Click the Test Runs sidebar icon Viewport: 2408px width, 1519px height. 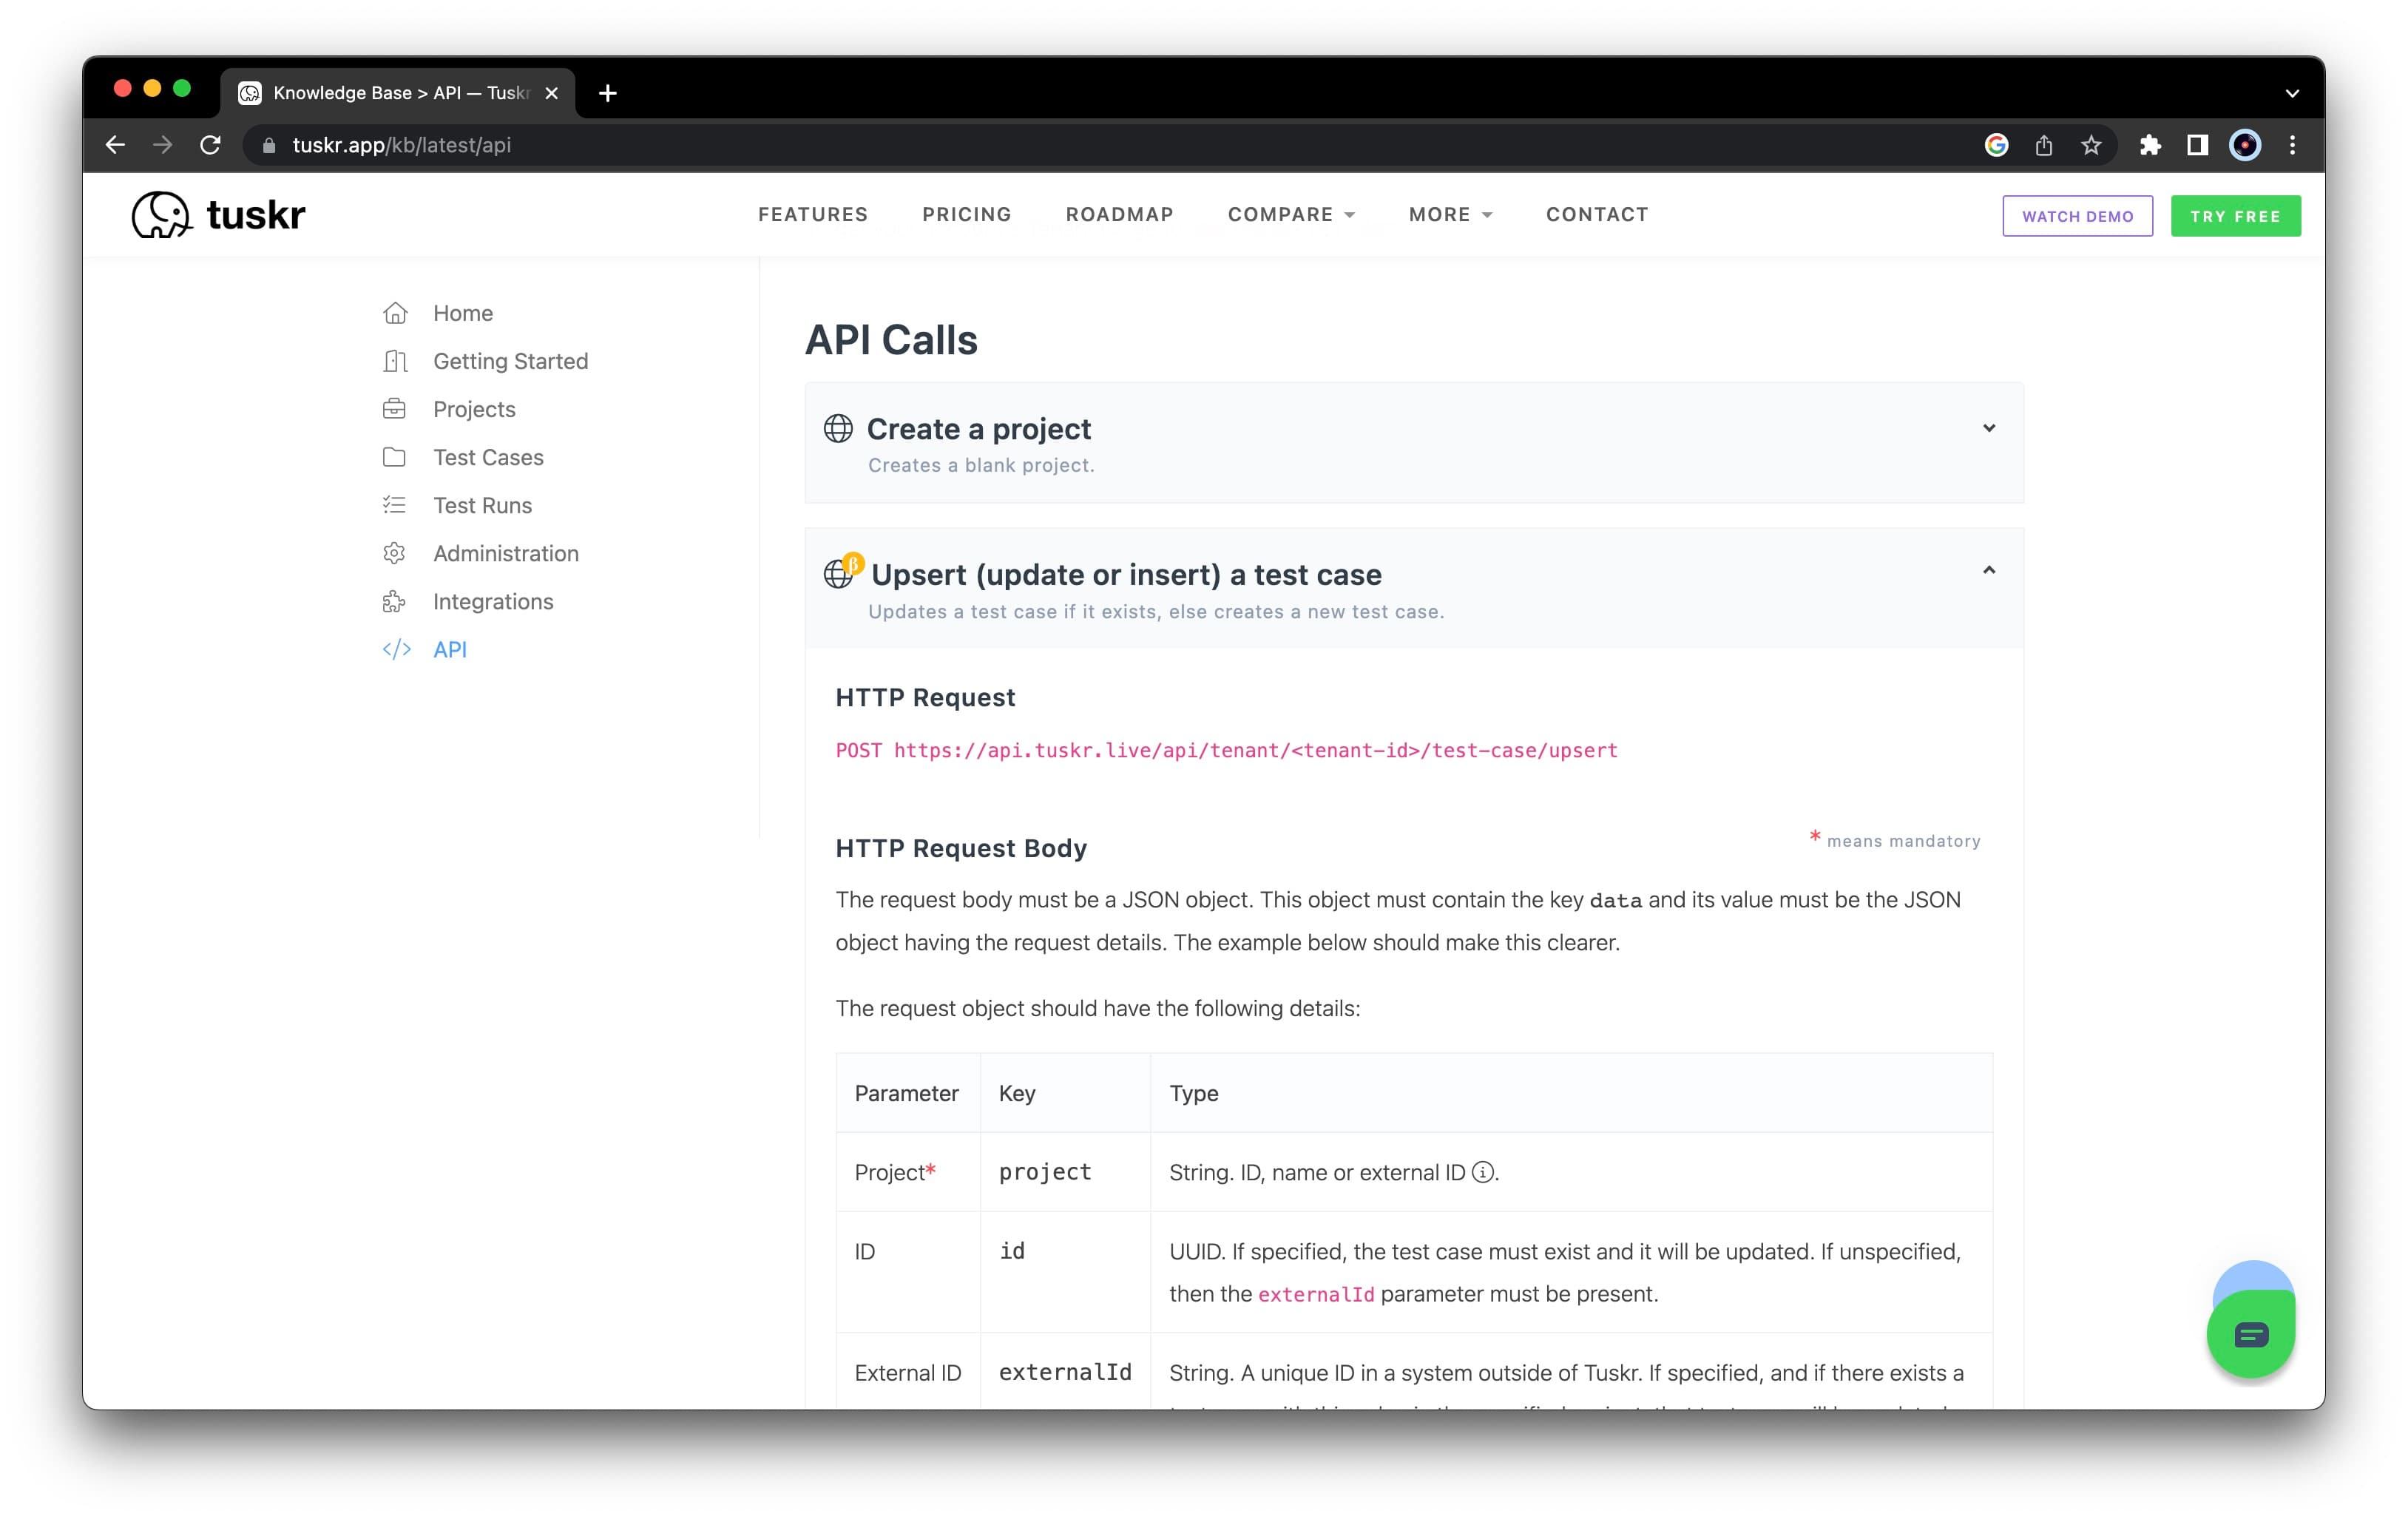pyautogui.click(x=393, y=504)
